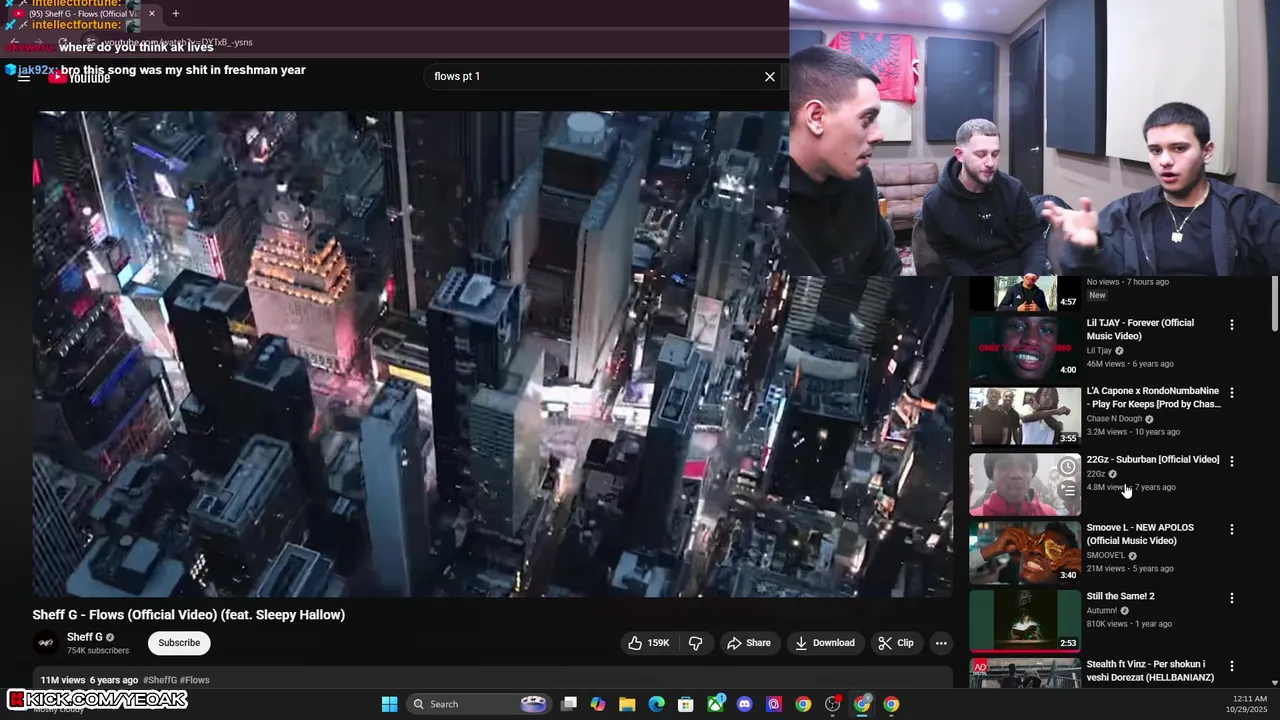This screenshot has width=1280, height=720.
Task: Open Still the Same! 2 thumbnail
Action: (1025, 621)
